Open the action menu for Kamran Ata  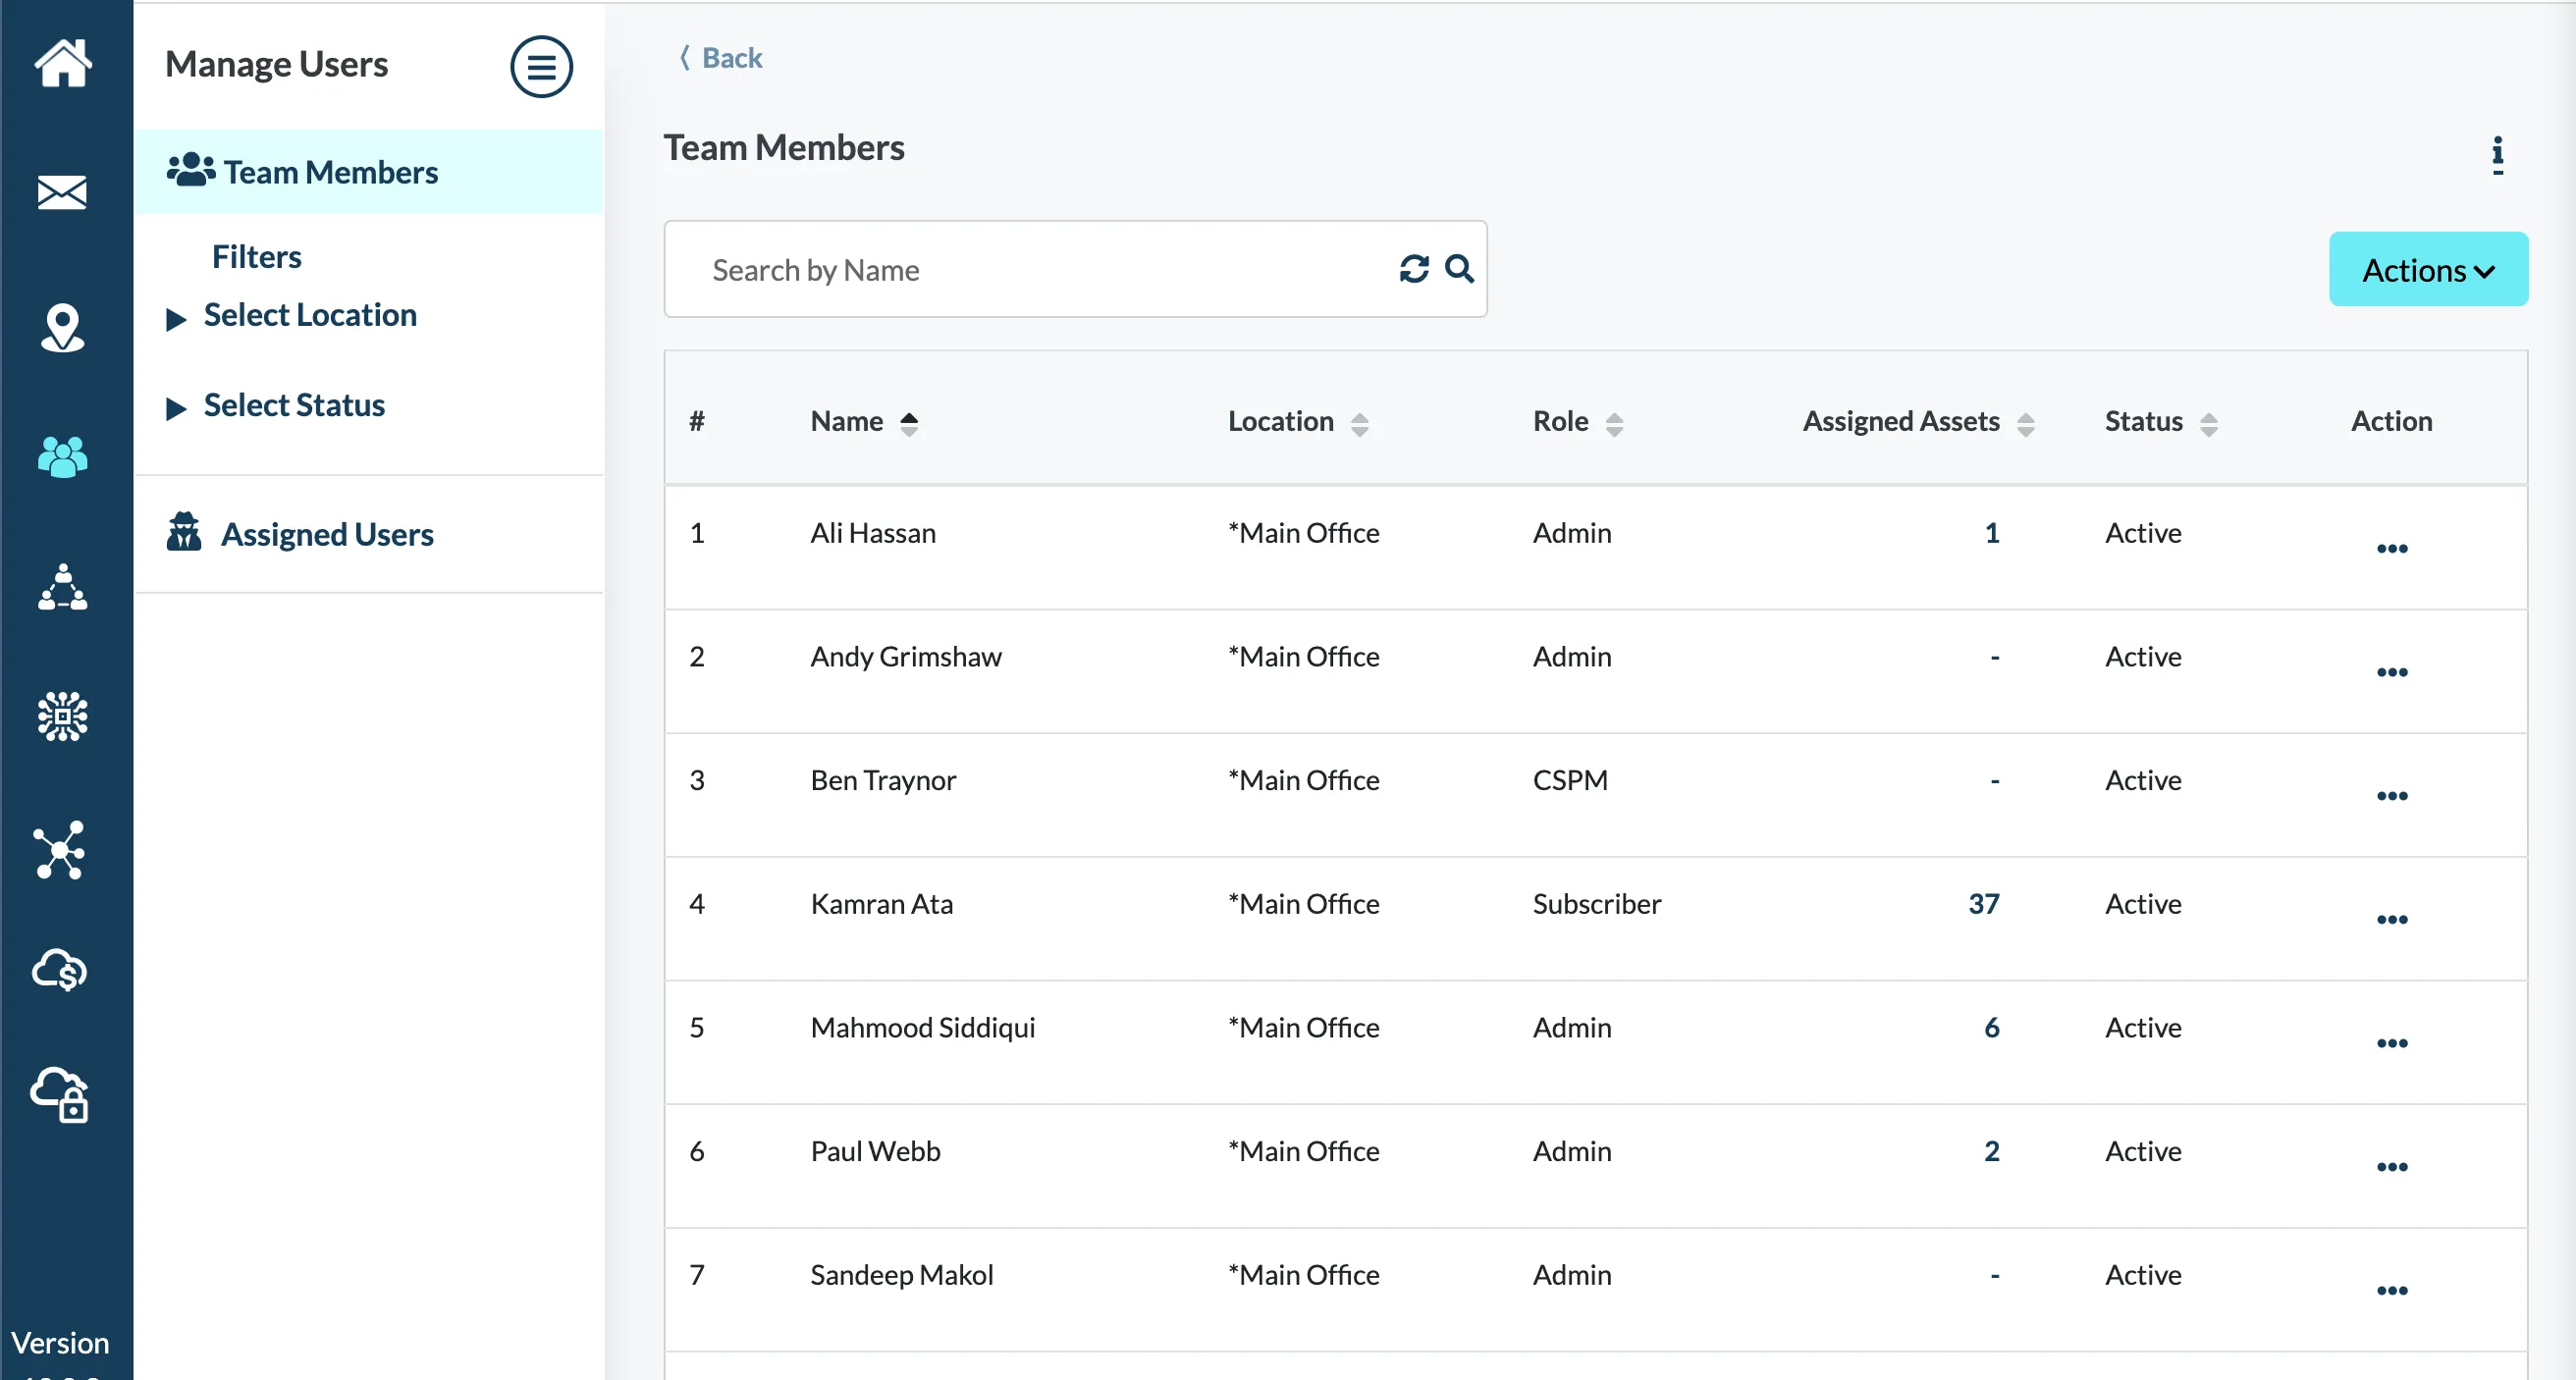click(x=2392, y=920)
